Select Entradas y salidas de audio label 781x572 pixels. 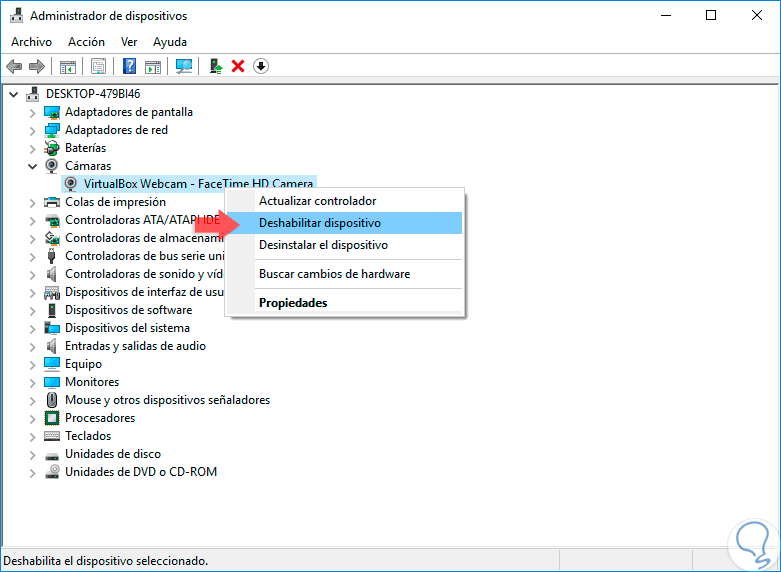coord(135,346)
